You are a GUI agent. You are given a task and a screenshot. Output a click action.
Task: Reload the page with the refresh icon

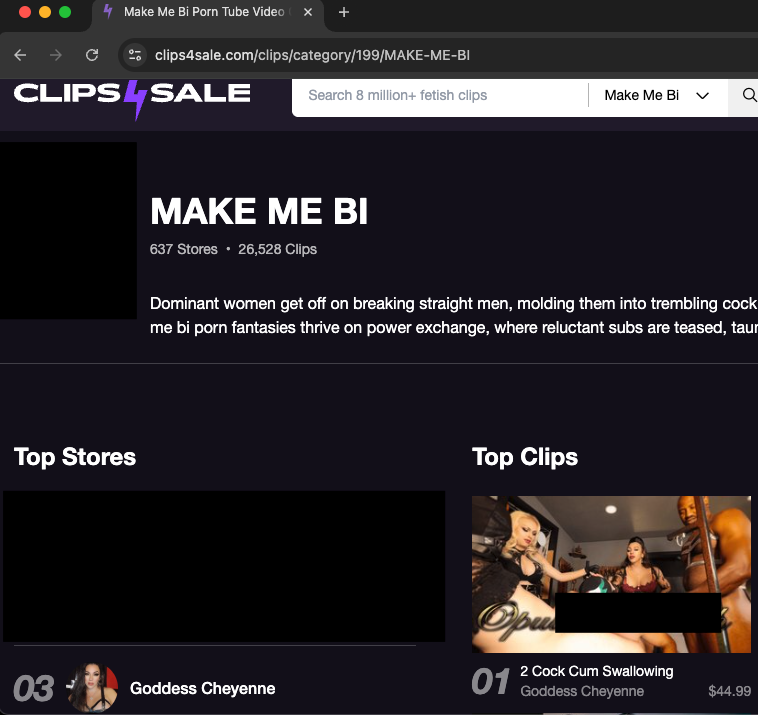92,55
